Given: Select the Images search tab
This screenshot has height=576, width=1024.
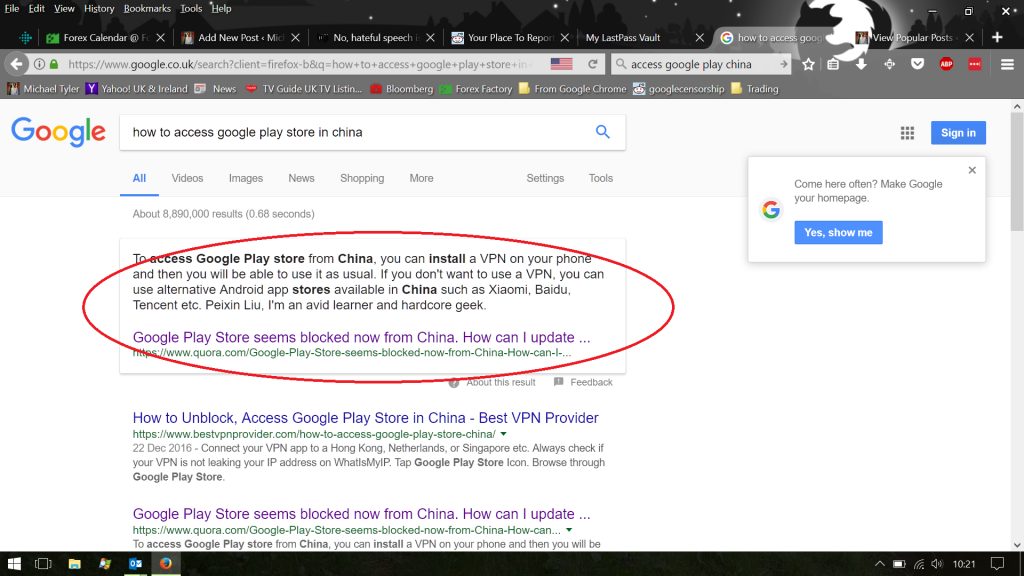Looking at the screenshot, I should pos(246,178).
